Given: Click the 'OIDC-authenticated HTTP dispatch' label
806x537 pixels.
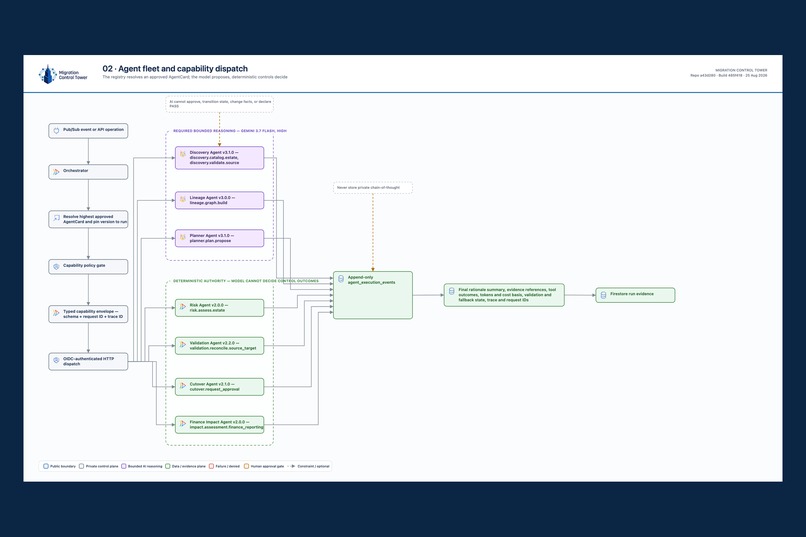Looking at the screenshot, I should click(x=88, y=361).
